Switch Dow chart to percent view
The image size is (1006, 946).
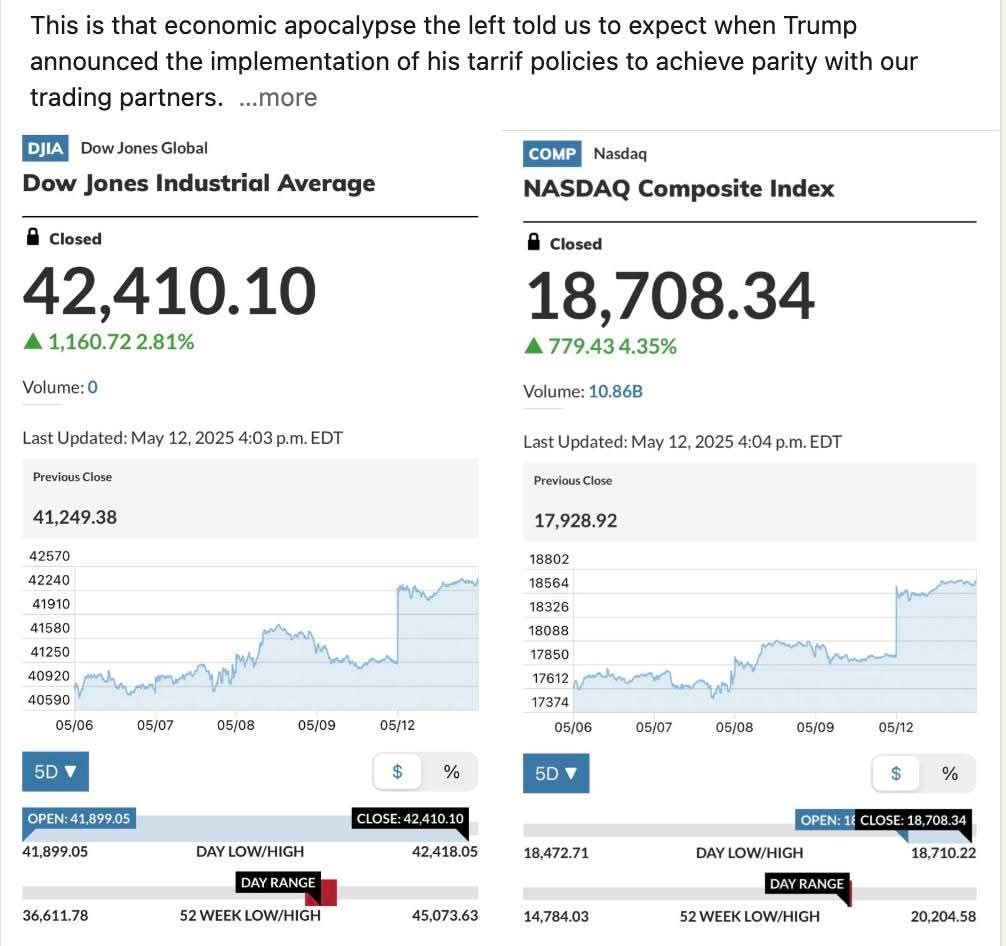click(x=451, y=771)
